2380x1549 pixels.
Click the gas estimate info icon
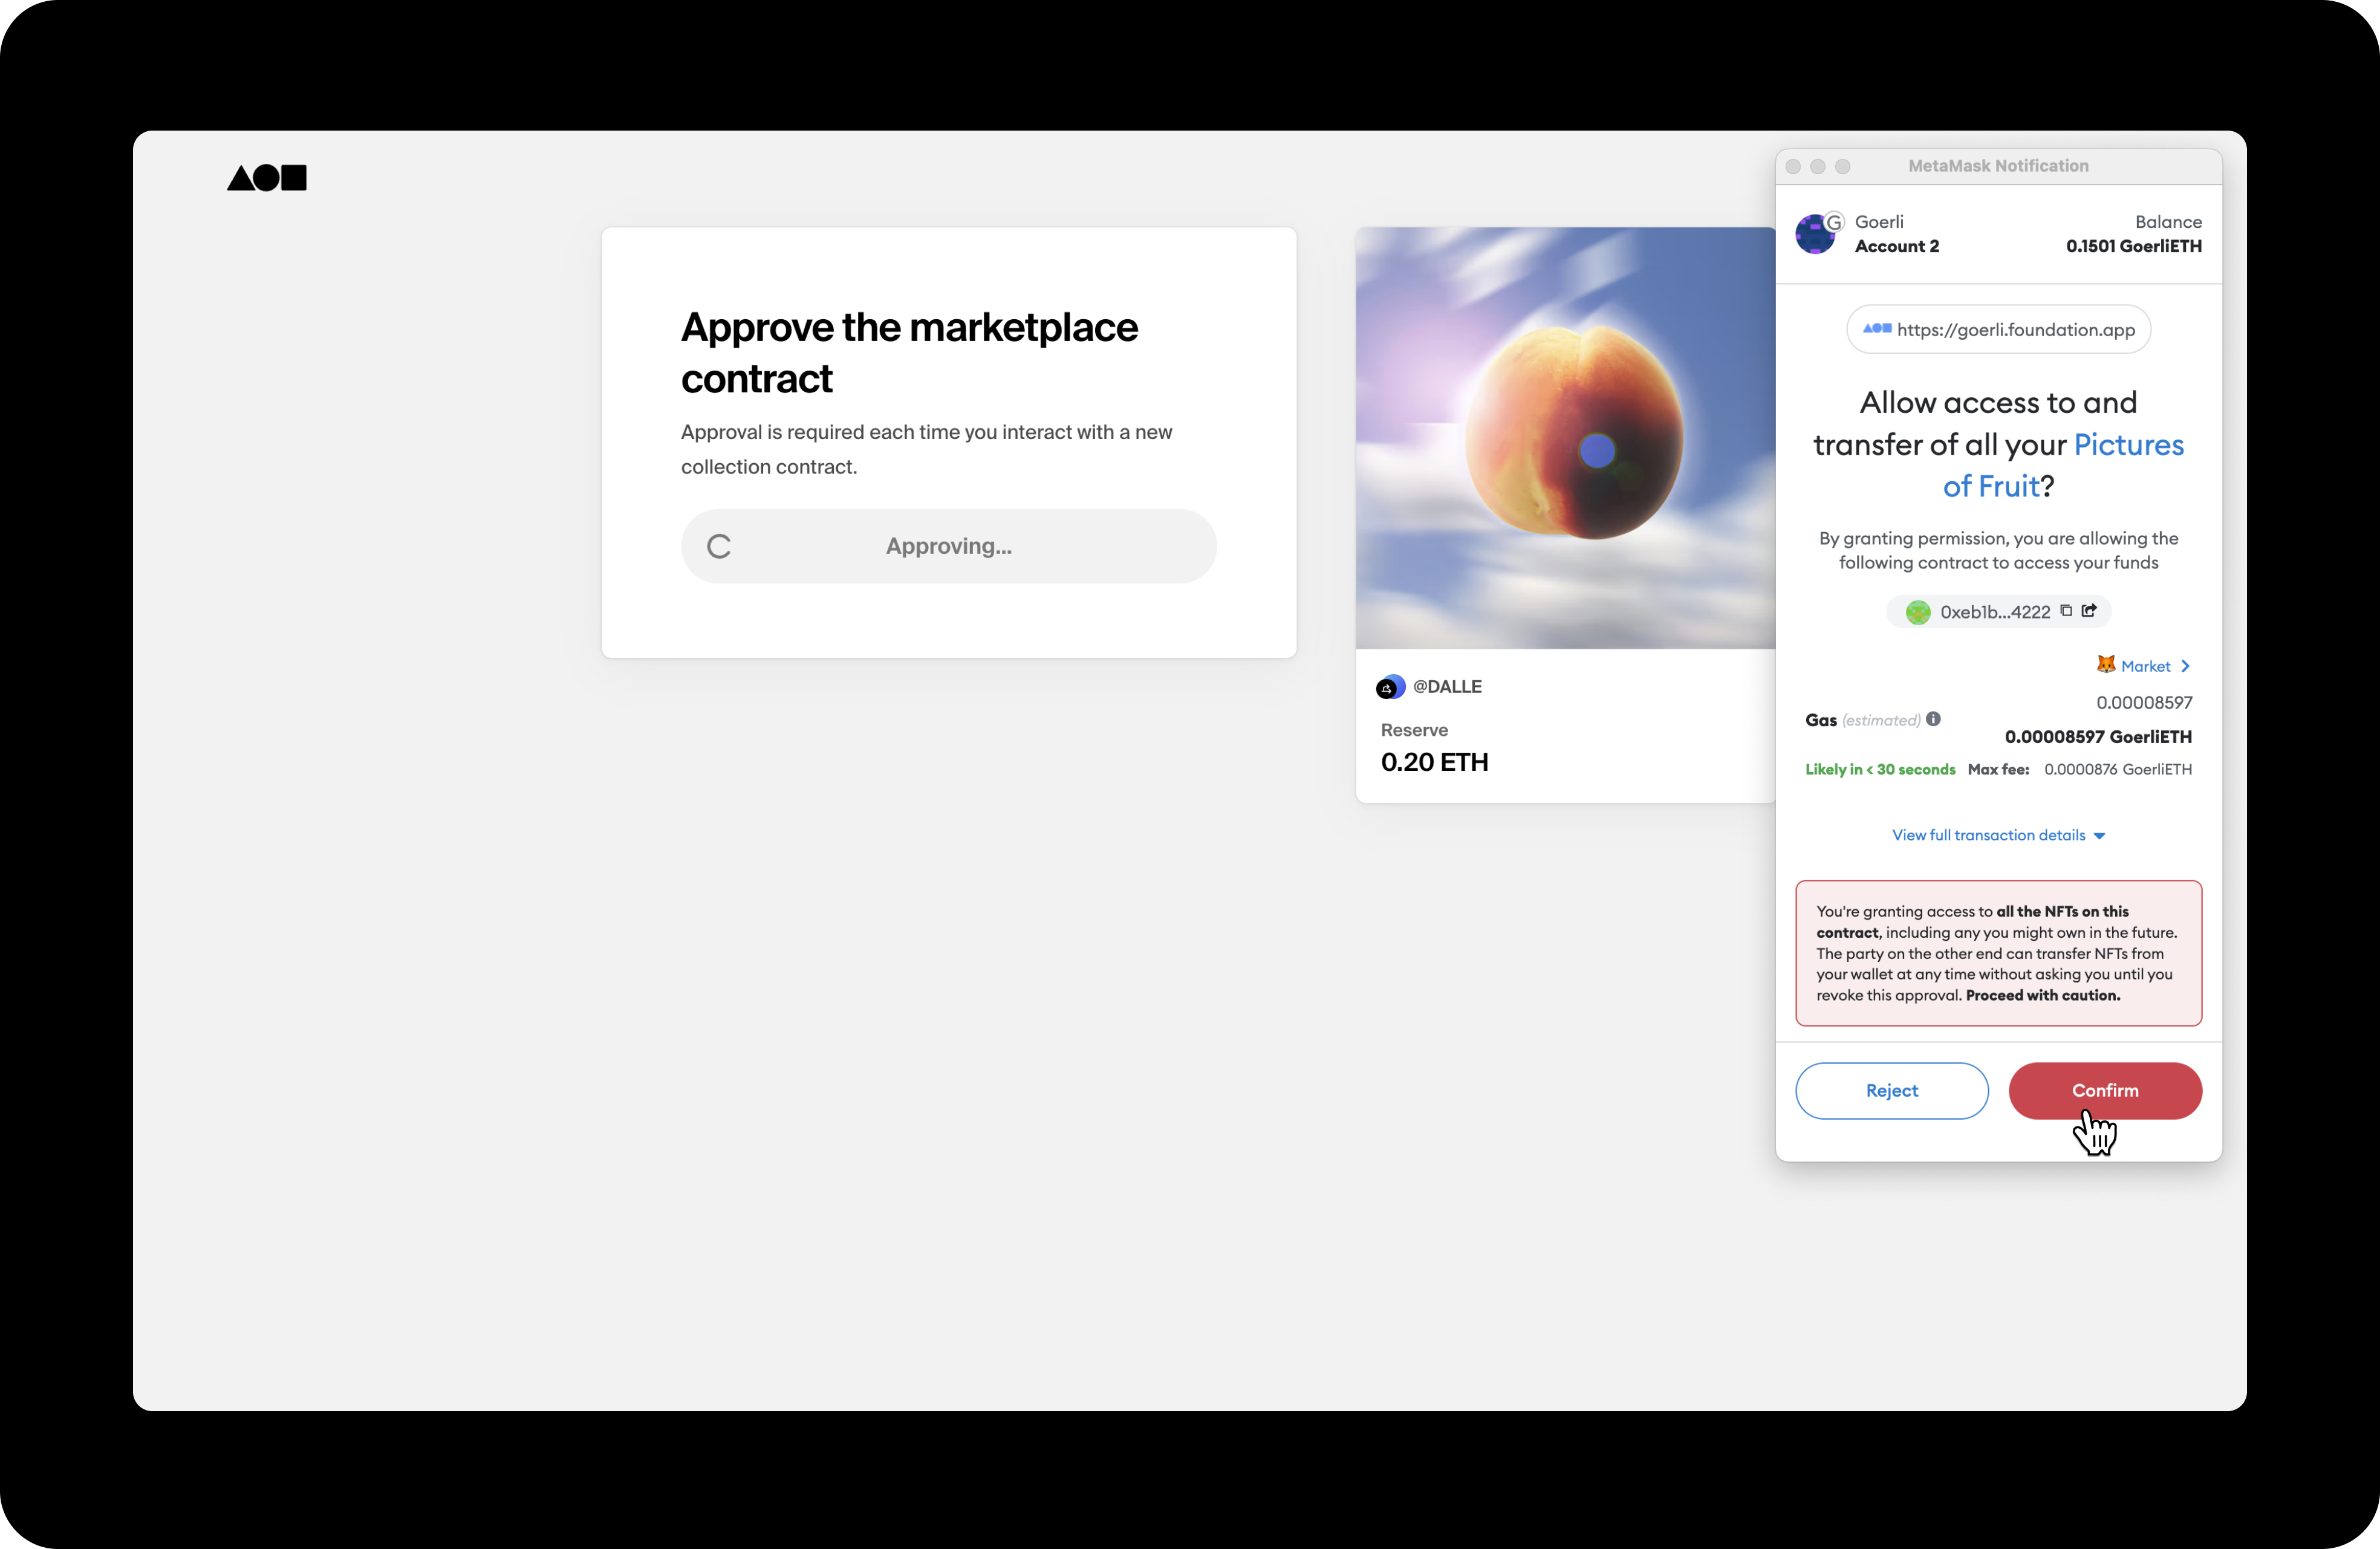coord(1933,718)
